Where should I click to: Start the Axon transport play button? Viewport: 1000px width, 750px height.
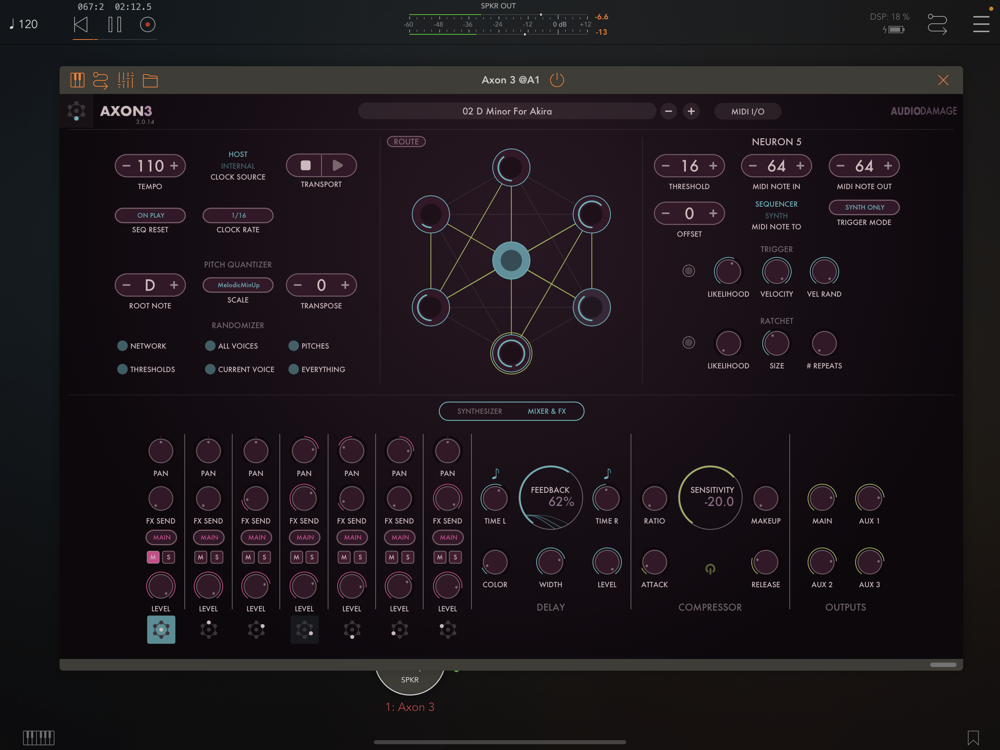pyautogui.click(x=338, y=166)
